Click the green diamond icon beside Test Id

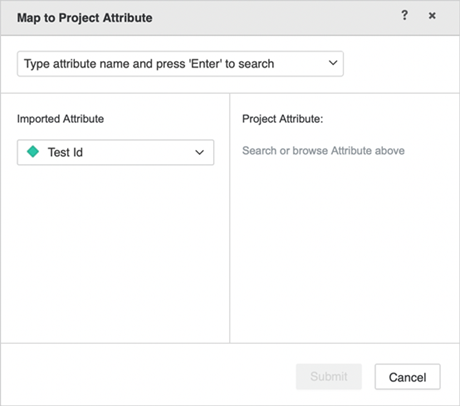click(33, 152)
